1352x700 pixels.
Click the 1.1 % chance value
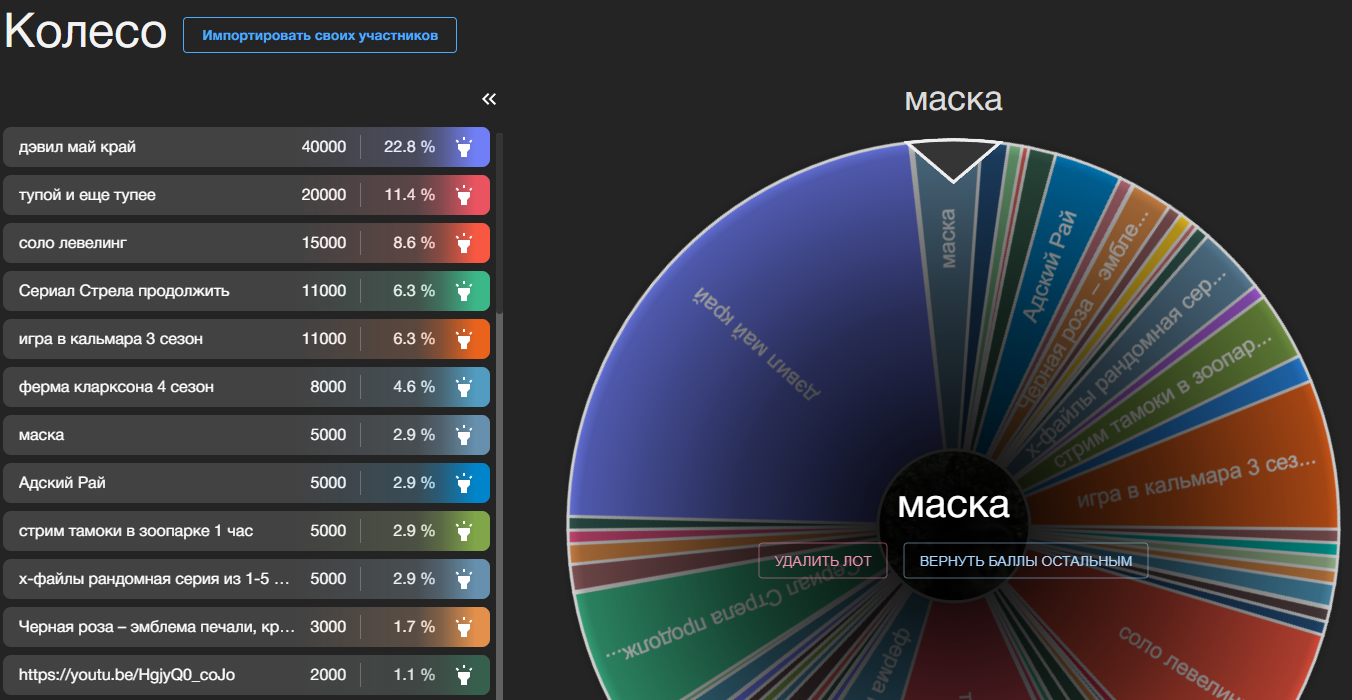coord(414,675)
